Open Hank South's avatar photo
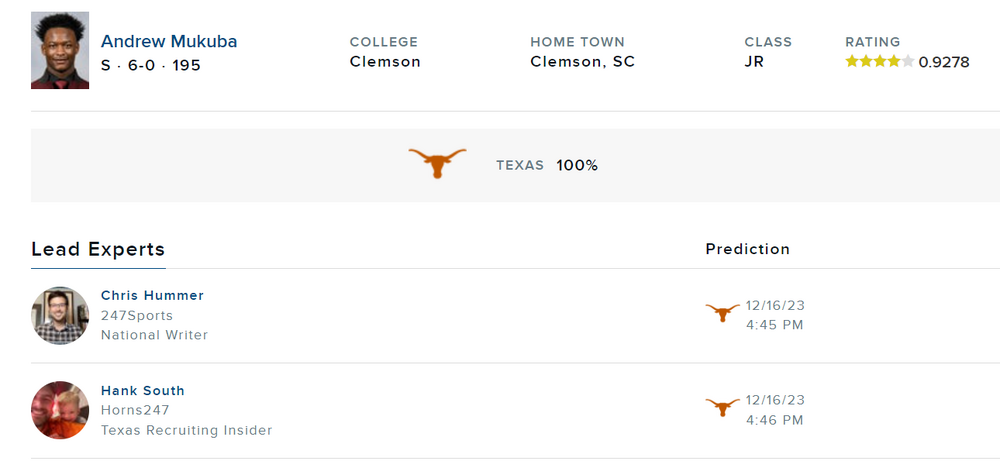The image size is (1000, 461). point(60,410)
